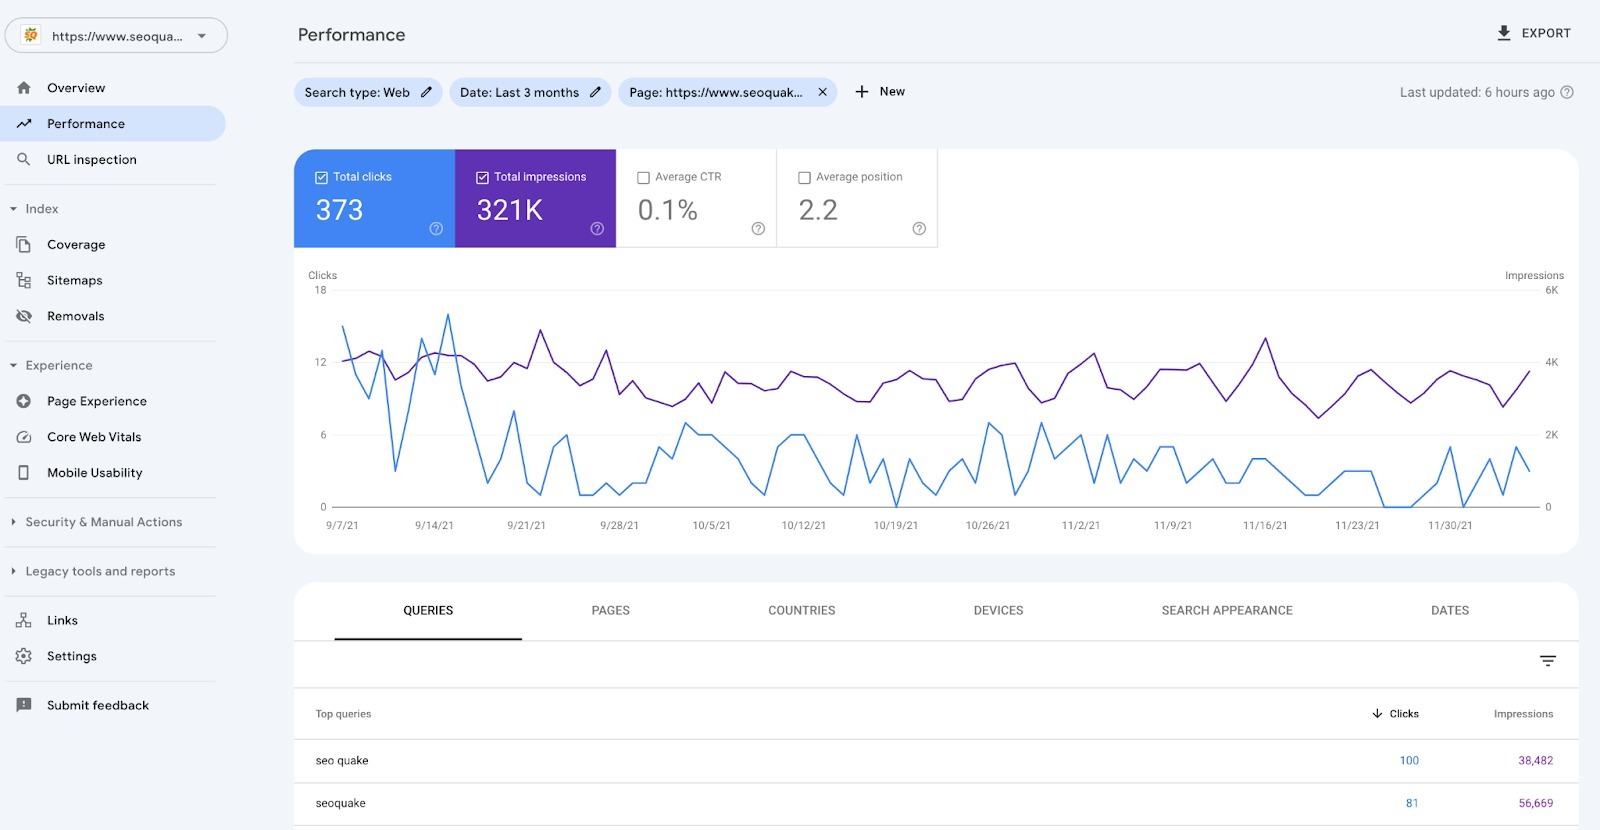Open Core Web Vitals gauge icon
Viewport: 1600px width, 830px height.
pos(24,437)
